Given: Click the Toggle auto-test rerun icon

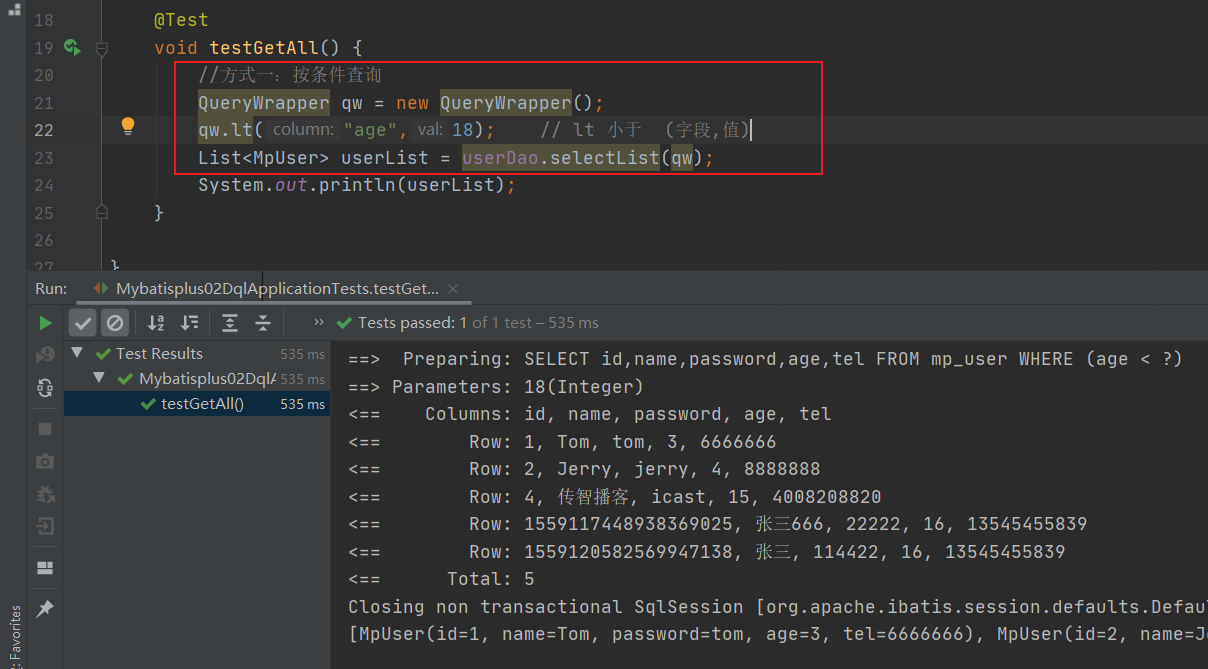Looking at the screenshot, I should click(45, 388).
